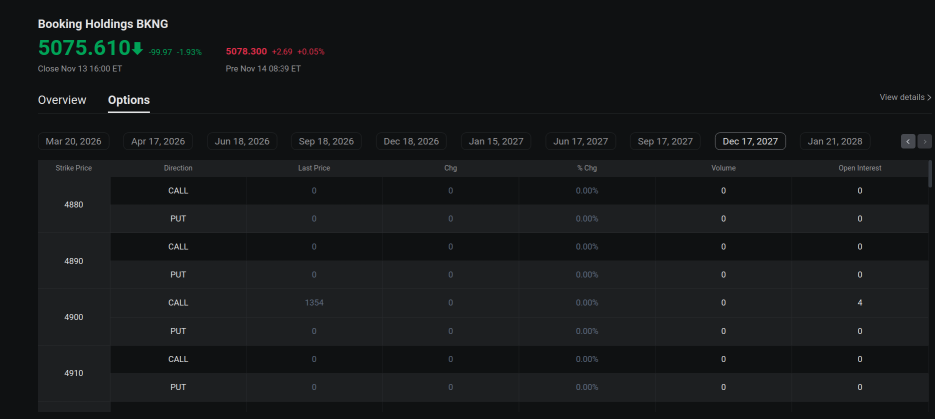This screenshot has width=935, height=419.
Task: Choose Jan 21, 2028 expiration date
Action: point(835,142)
